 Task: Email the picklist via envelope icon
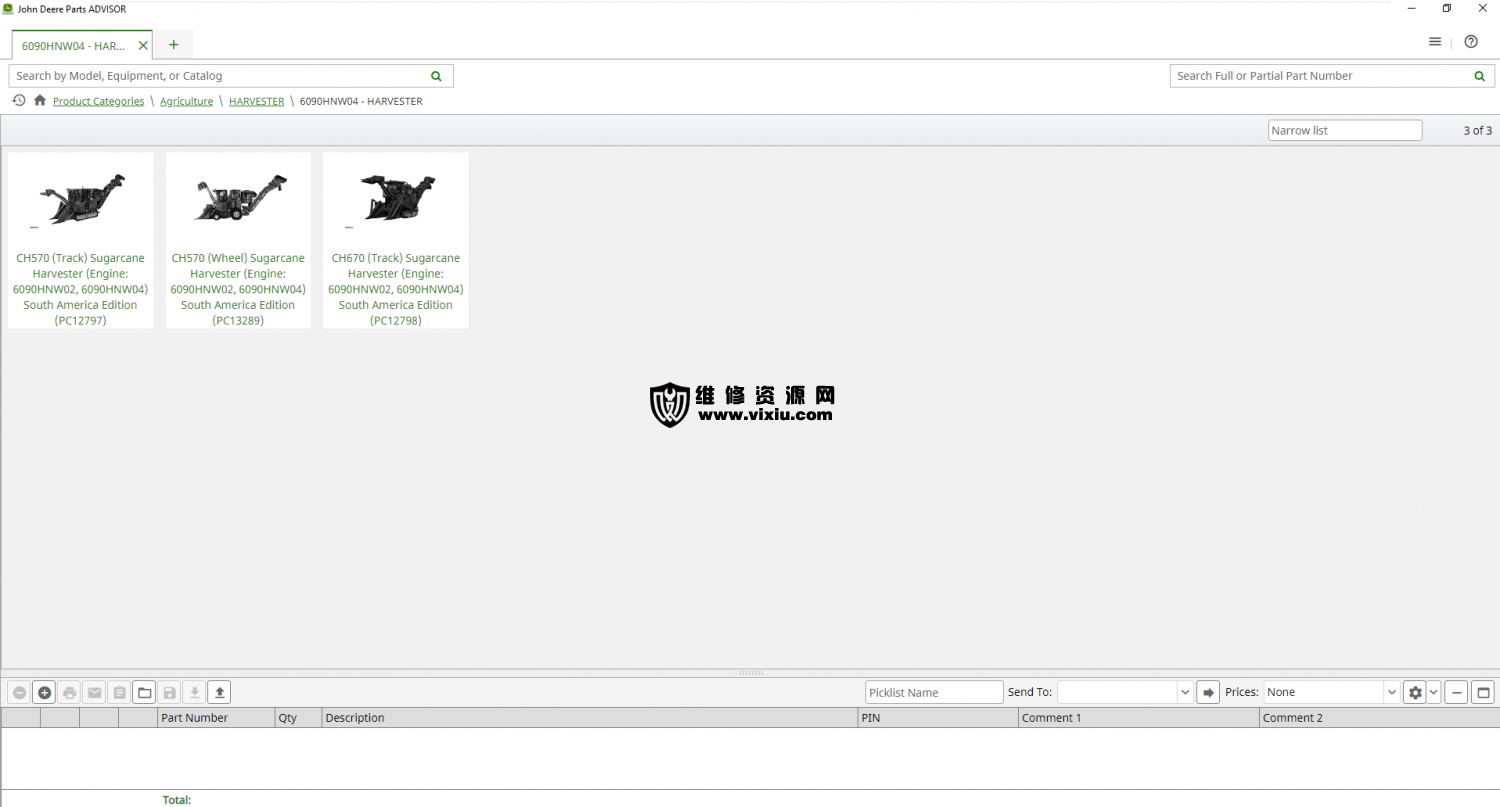point(94,692)
